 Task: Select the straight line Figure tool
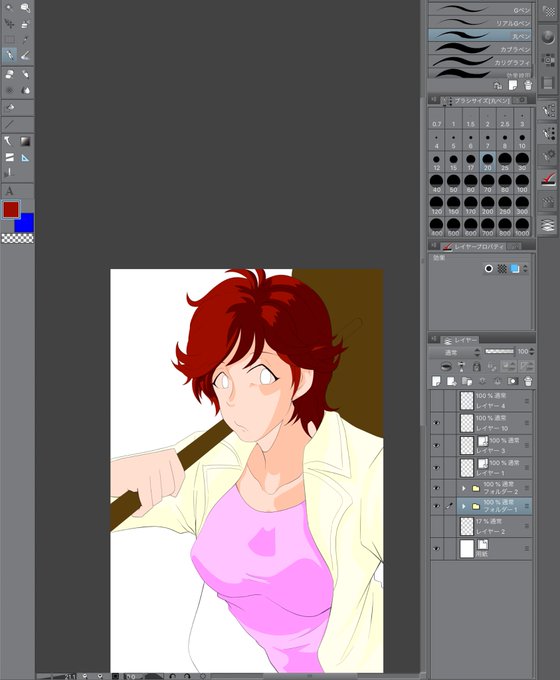tap(9, 125)
